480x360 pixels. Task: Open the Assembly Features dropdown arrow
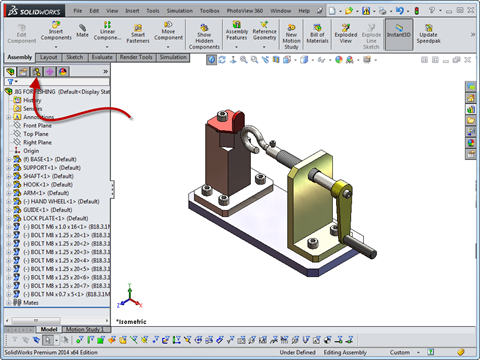coord(236,47)
